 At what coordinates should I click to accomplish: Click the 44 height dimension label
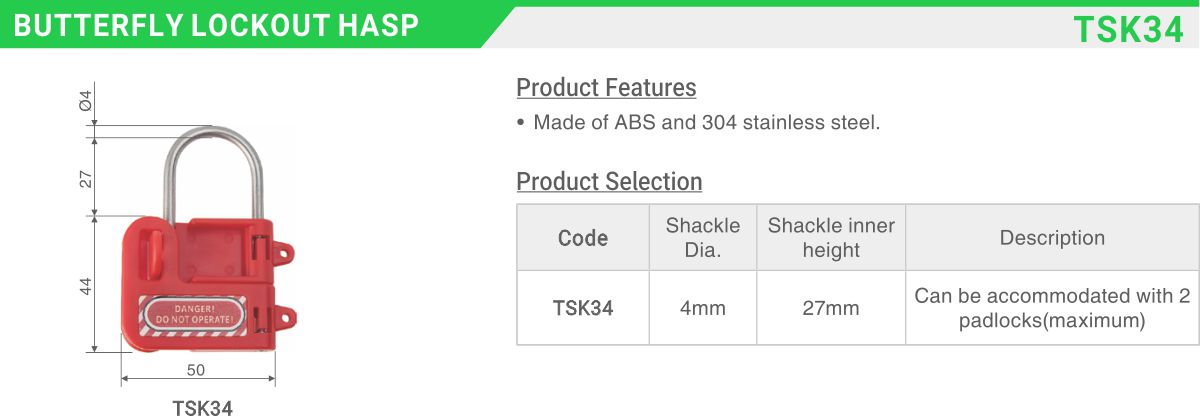point(87,285)
